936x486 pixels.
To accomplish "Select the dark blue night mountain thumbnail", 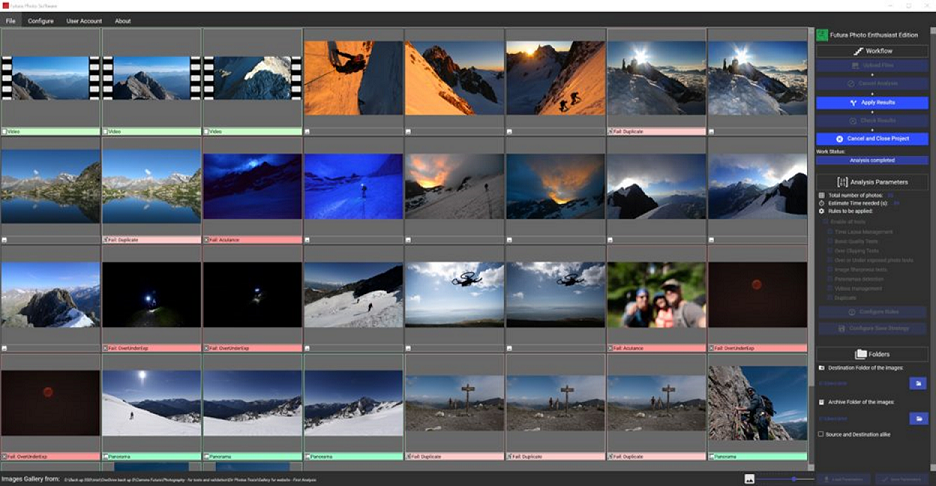I will [x=252, y=187].
